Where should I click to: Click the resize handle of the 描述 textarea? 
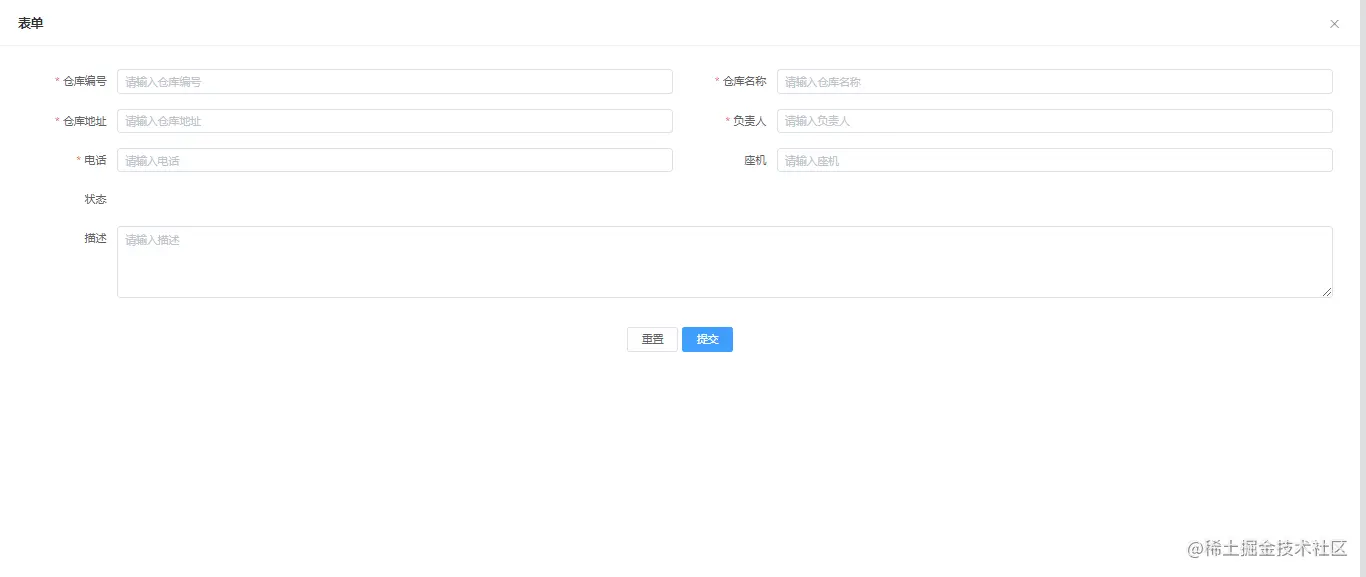1327,293
